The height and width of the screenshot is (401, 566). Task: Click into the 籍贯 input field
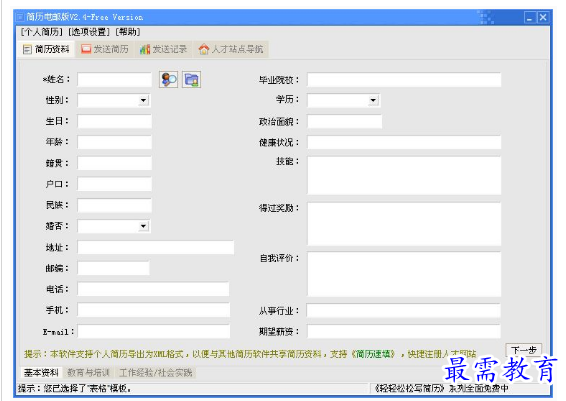(114, 163)
